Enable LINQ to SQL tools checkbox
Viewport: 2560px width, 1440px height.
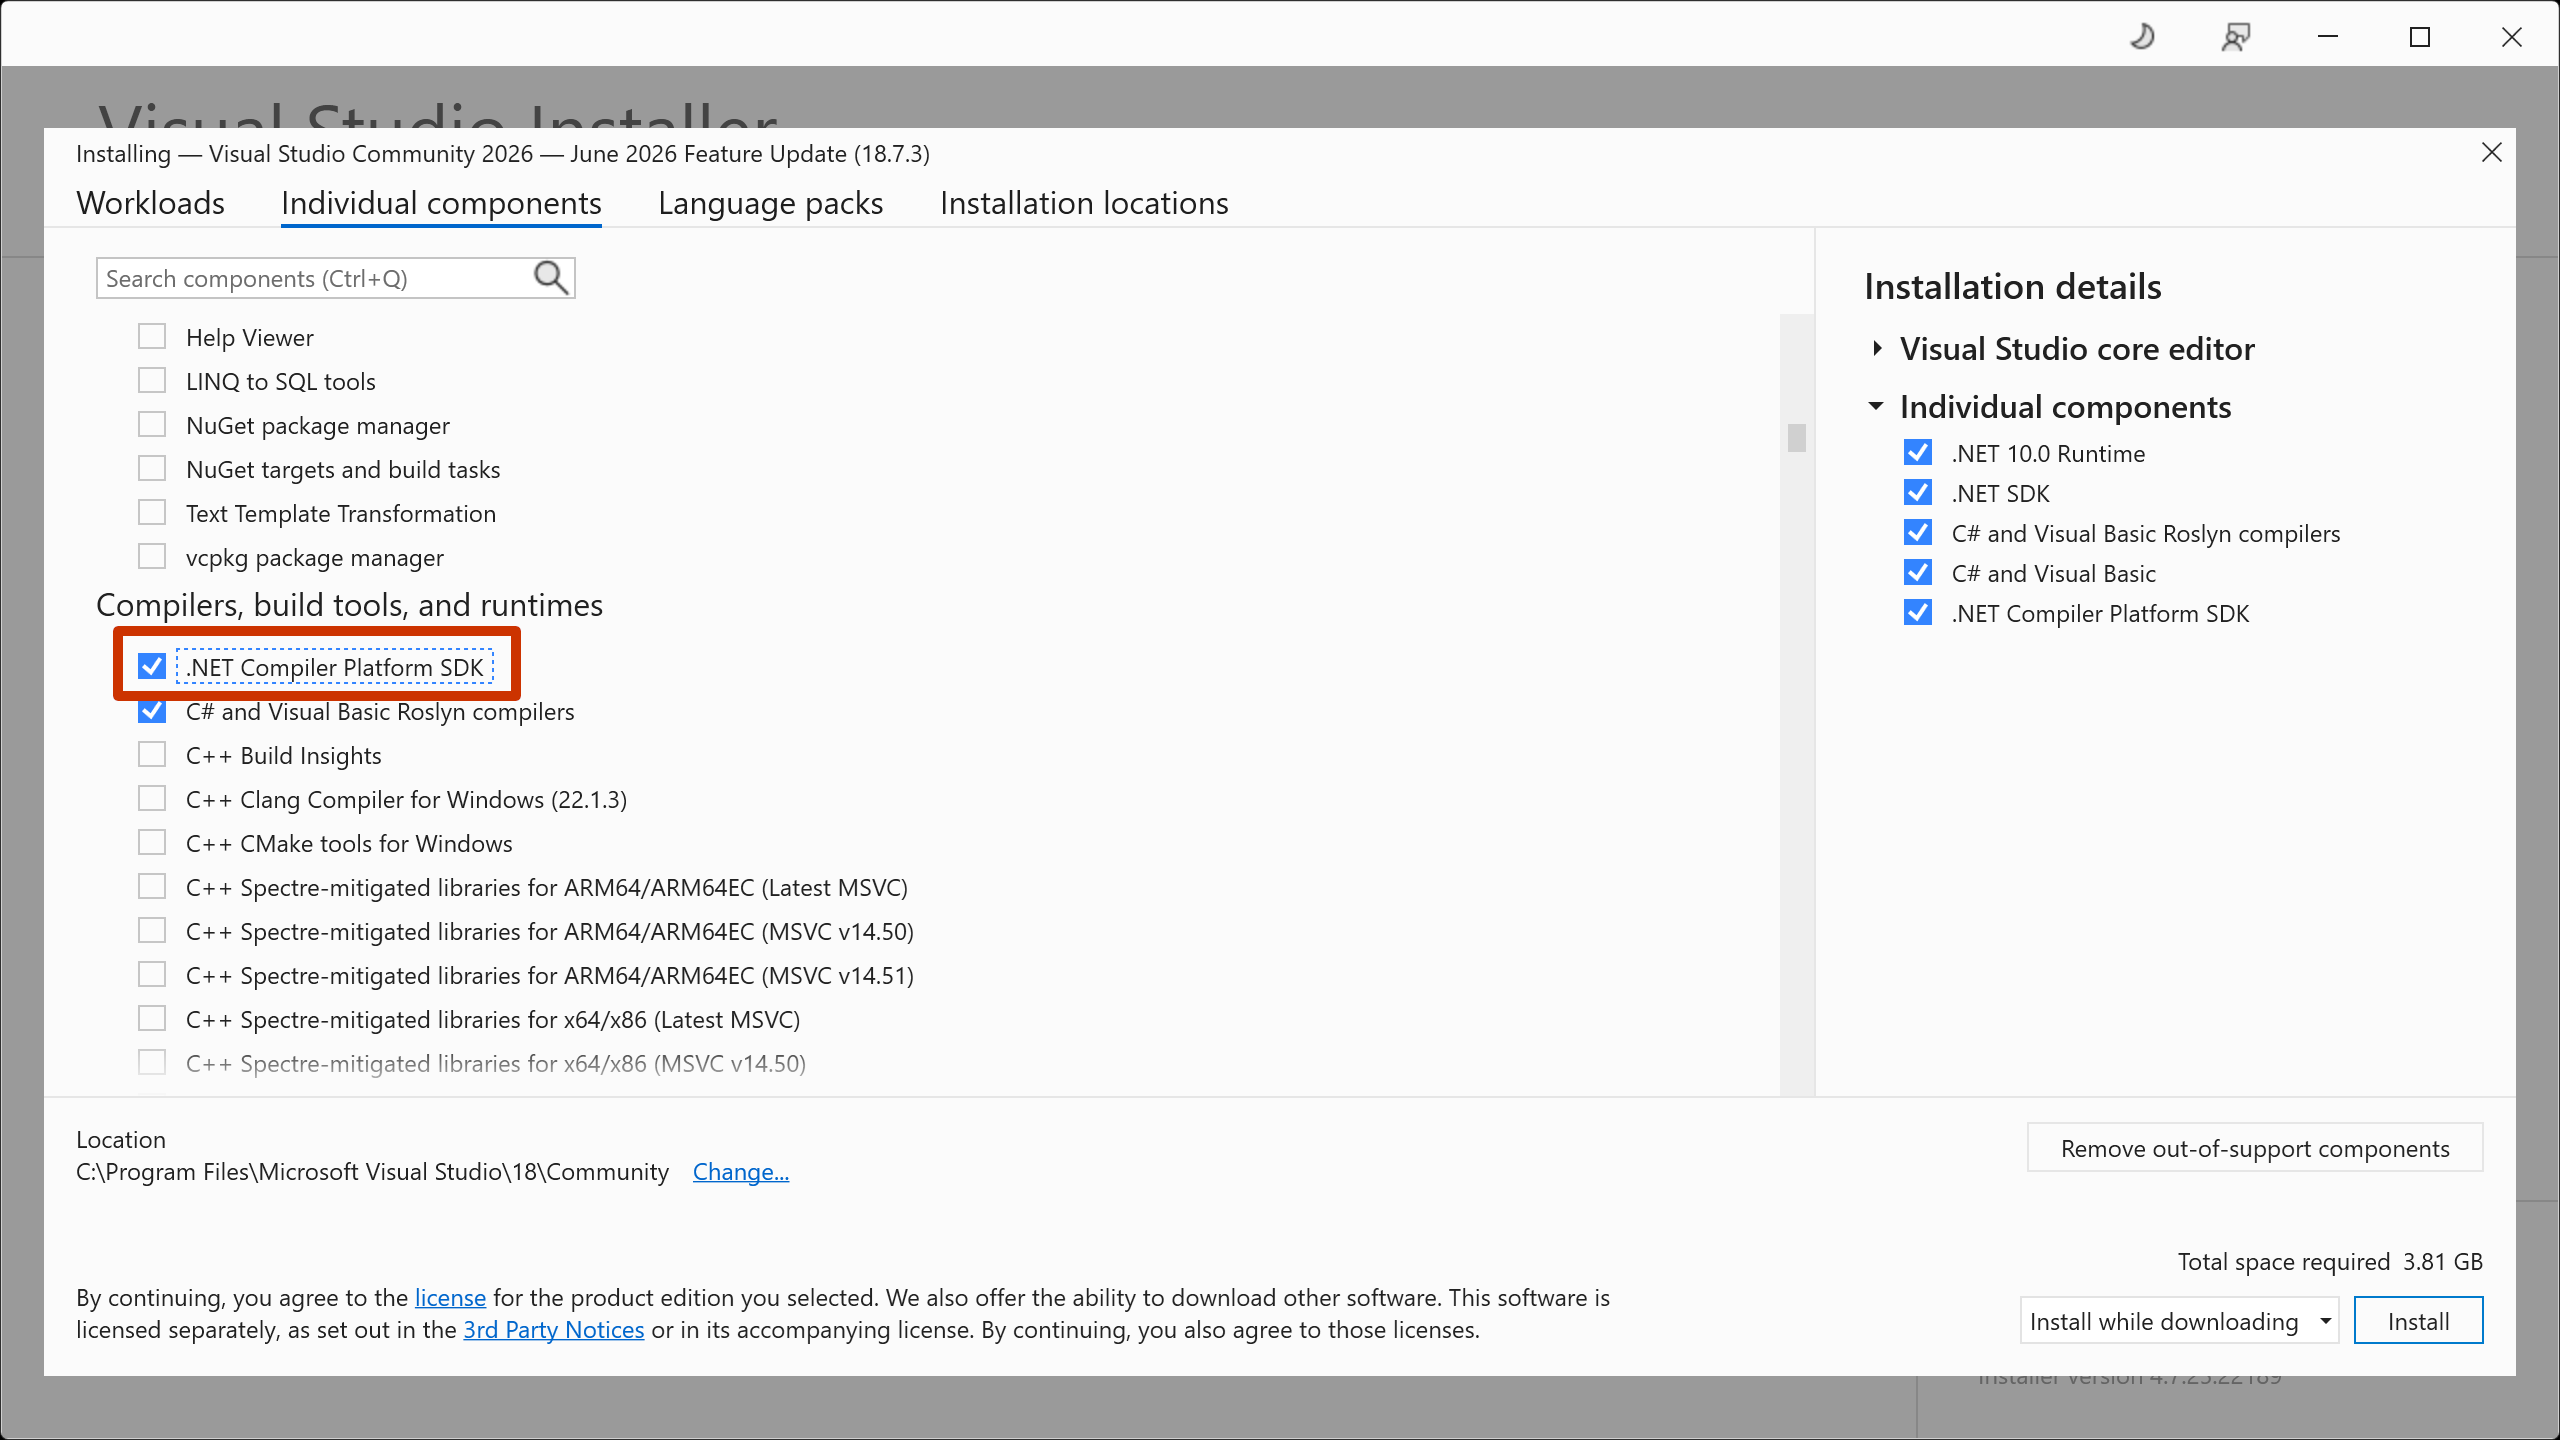point(152,381)
